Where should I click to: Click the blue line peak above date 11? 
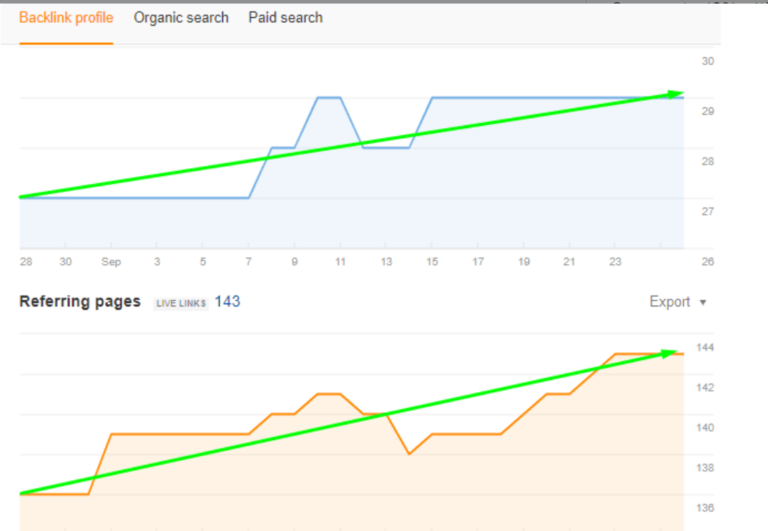pos(329,98)
